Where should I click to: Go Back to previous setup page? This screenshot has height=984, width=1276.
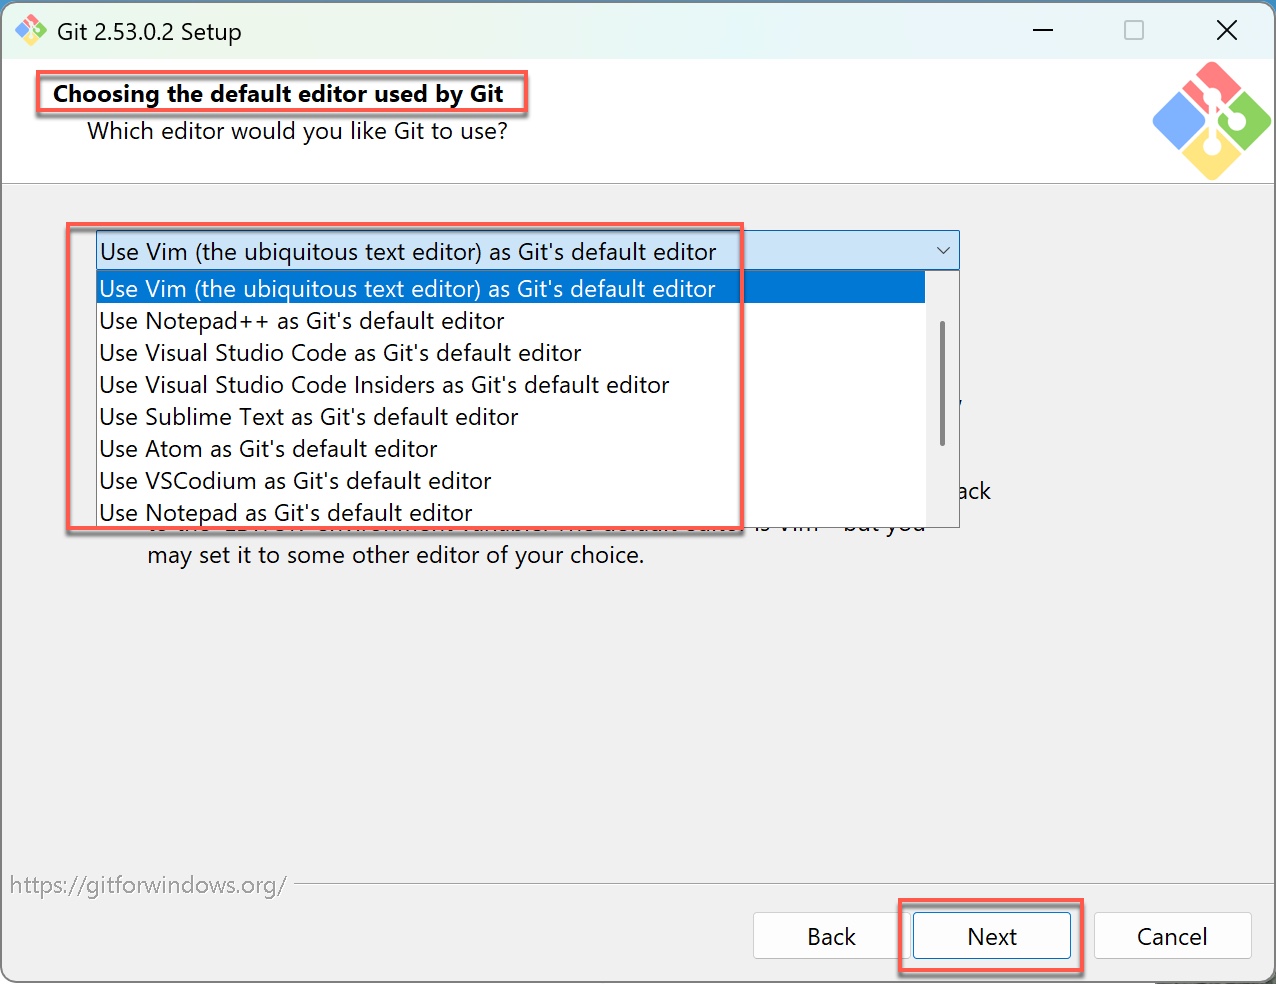pos(831,937)
